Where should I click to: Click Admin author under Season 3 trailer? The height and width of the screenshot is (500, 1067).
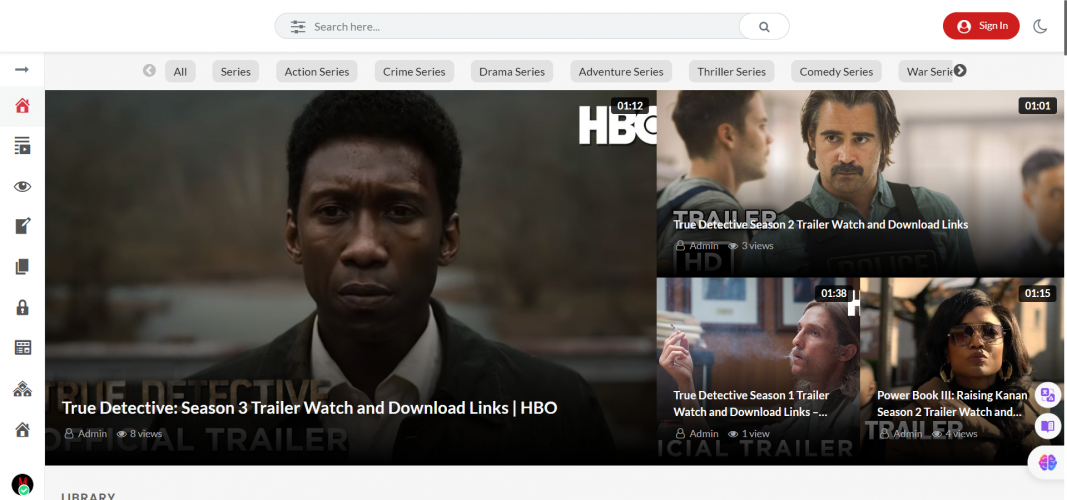[x=86, y=433]
